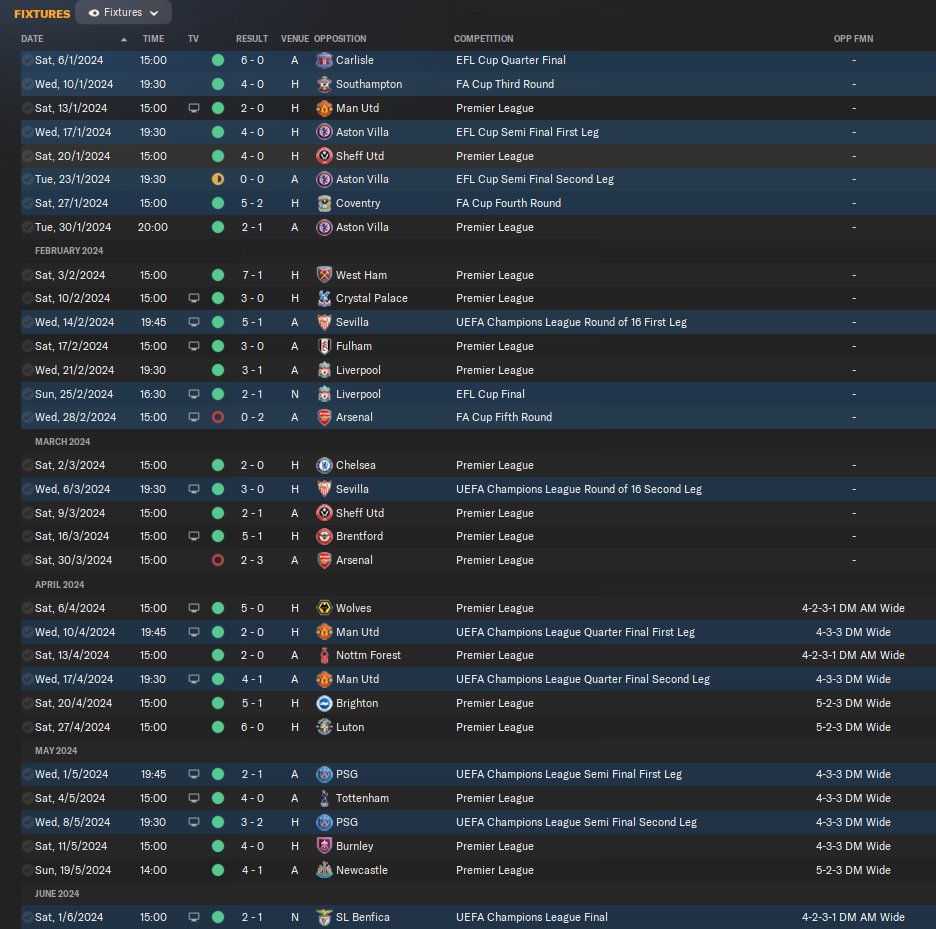Image resolution: width=936 pixels, height=929 pixels.
Task: Sort by the Competition column header
Action: click(484, 39)
